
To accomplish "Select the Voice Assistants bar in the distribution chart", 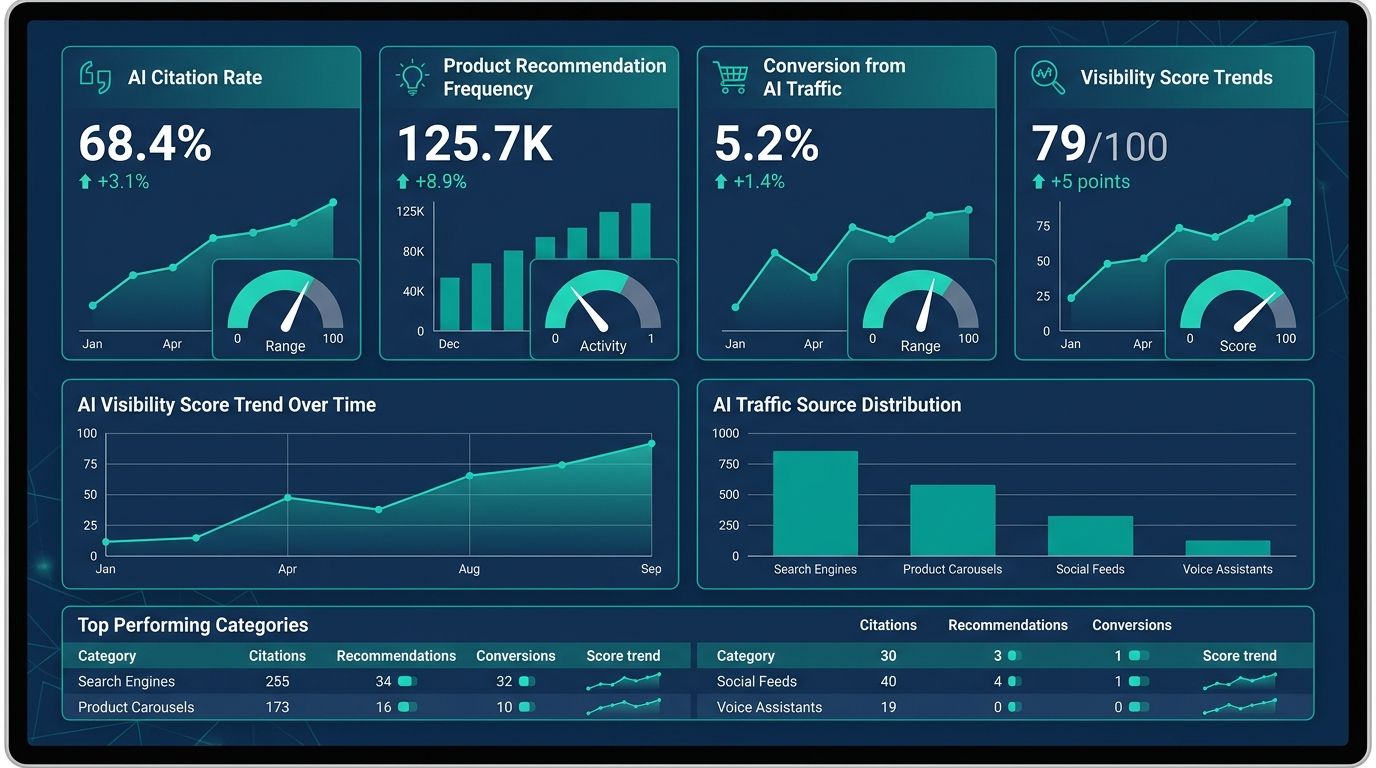I will point(1227,548).
